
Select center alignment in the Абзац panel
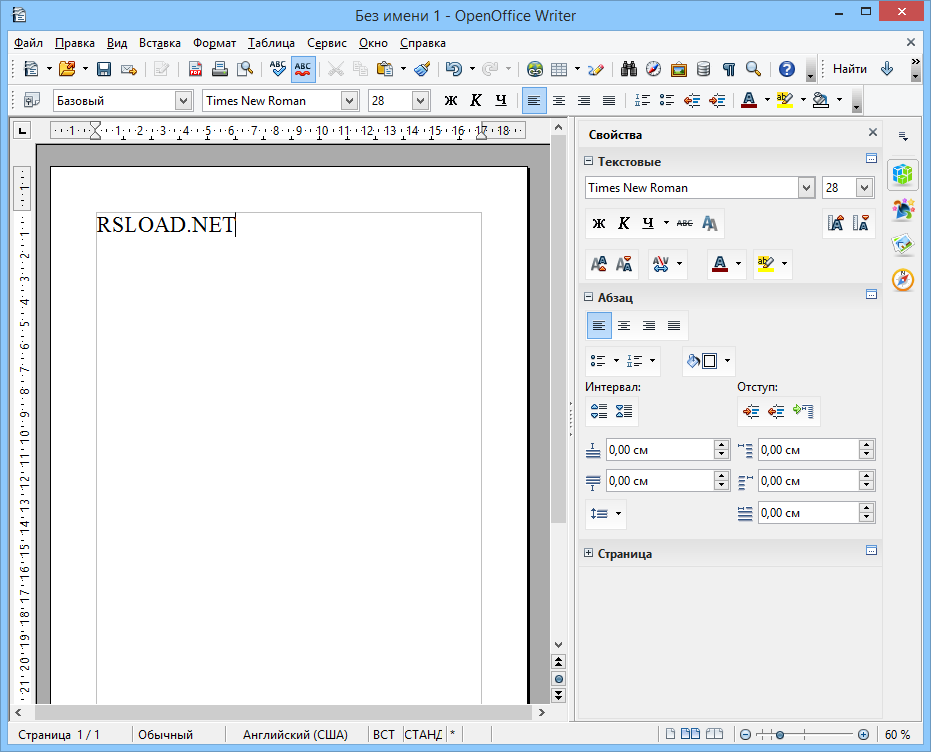[x=624, y=325]
